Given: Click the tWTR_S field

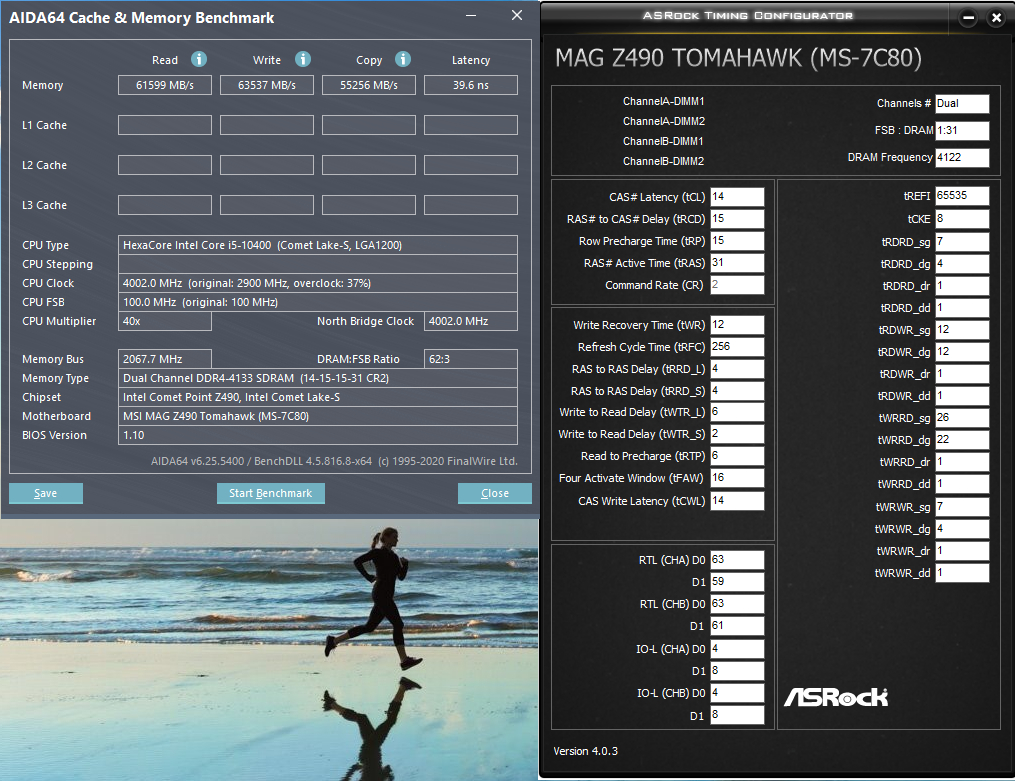Looking at the screenshot, I should click(x=737, y=434).
